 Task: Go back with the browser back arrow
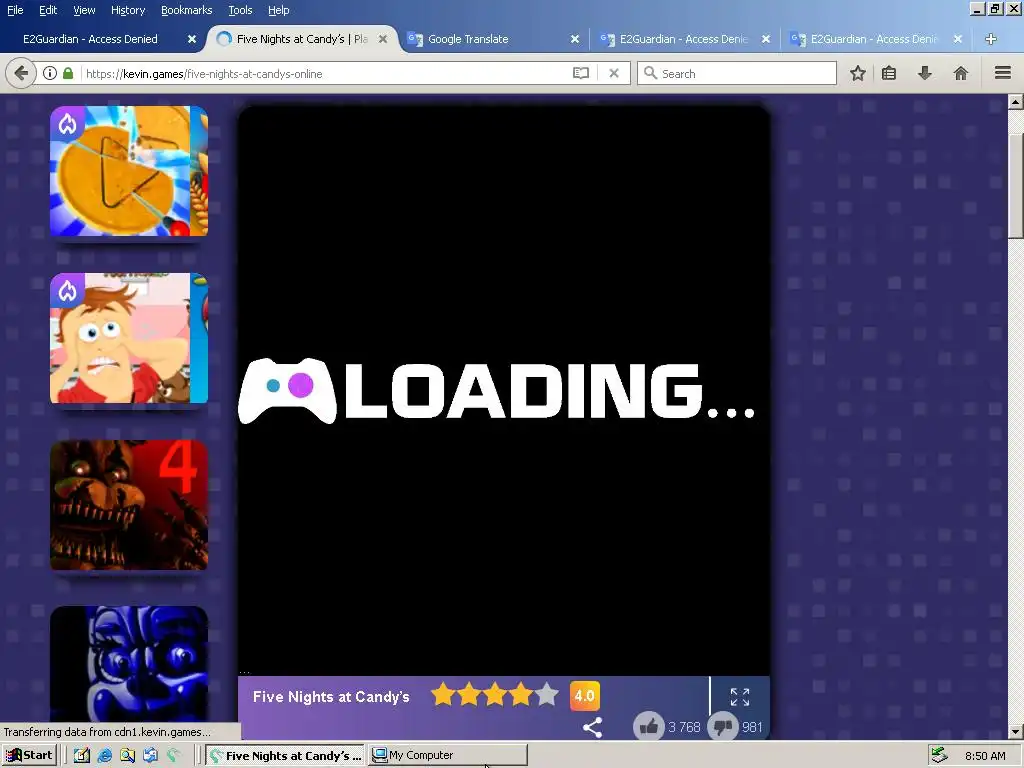pyautogui.click(x=21, y=73)
